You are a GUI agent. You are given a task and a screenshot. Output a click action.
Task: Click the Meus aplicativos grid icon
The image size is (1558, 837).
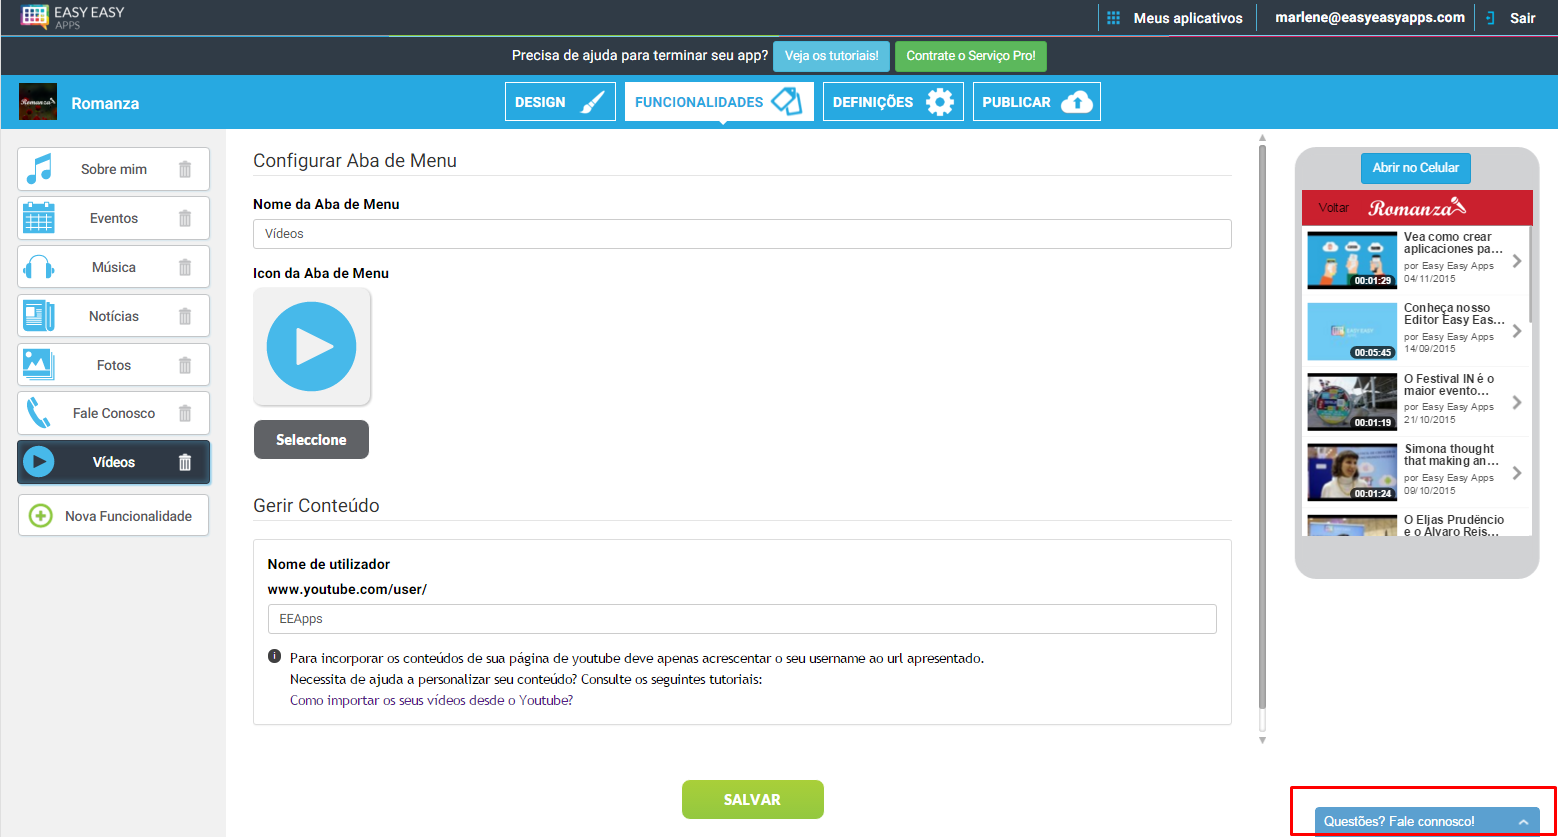tap(1113, 18)
